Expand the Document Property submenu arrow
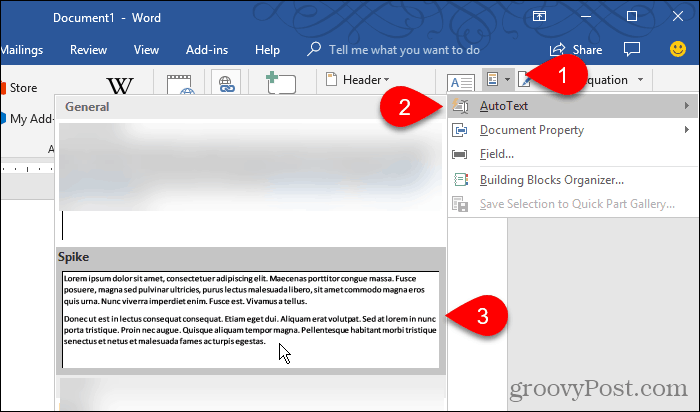Screen dimensions: 700x412 686,129
